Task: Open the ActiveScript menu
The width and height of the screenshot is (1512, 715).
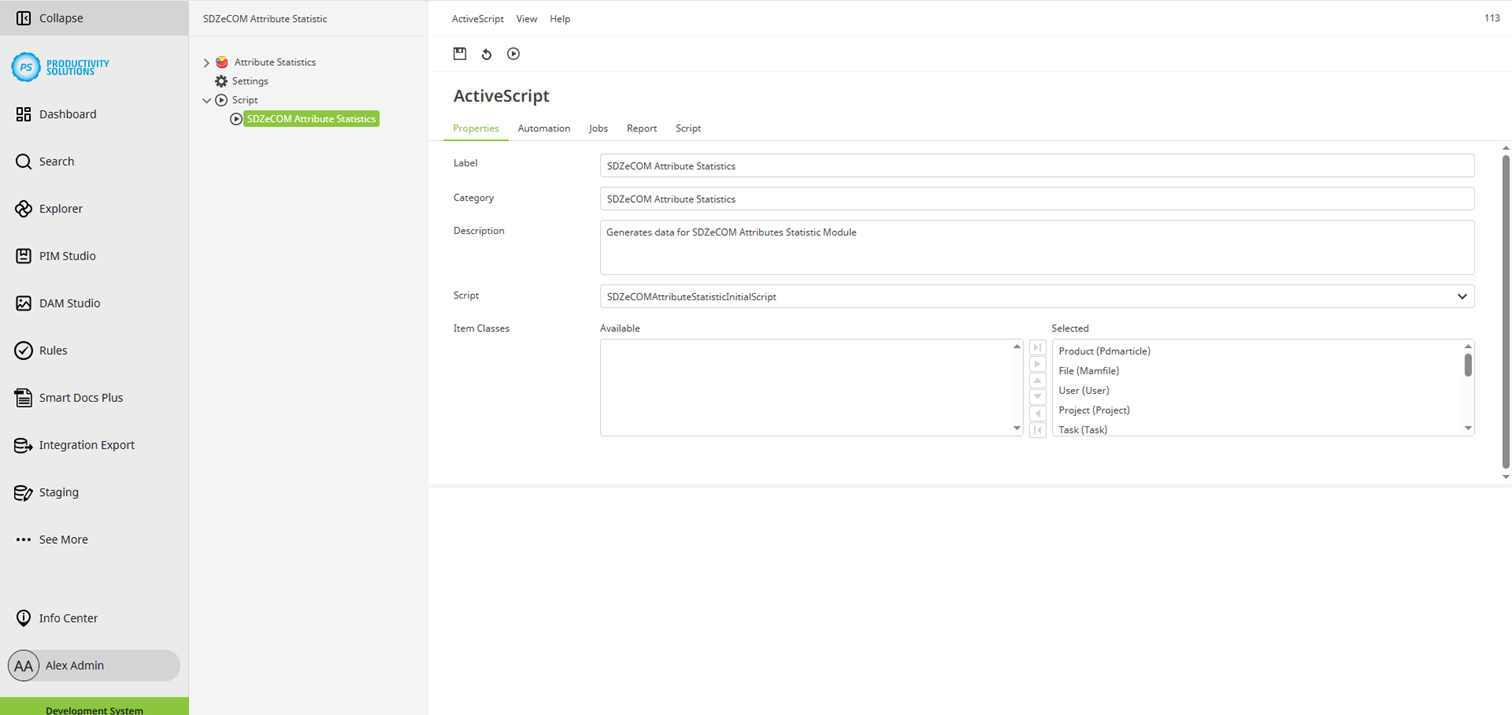Action: (x=477, y=19)
